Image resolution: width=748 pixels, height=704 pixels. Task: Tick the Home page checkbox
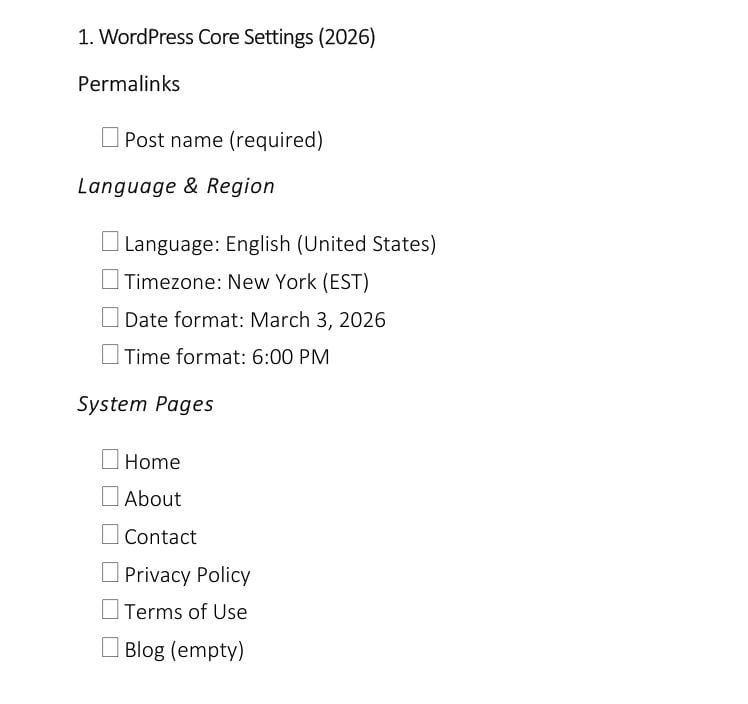coord(110,459)
